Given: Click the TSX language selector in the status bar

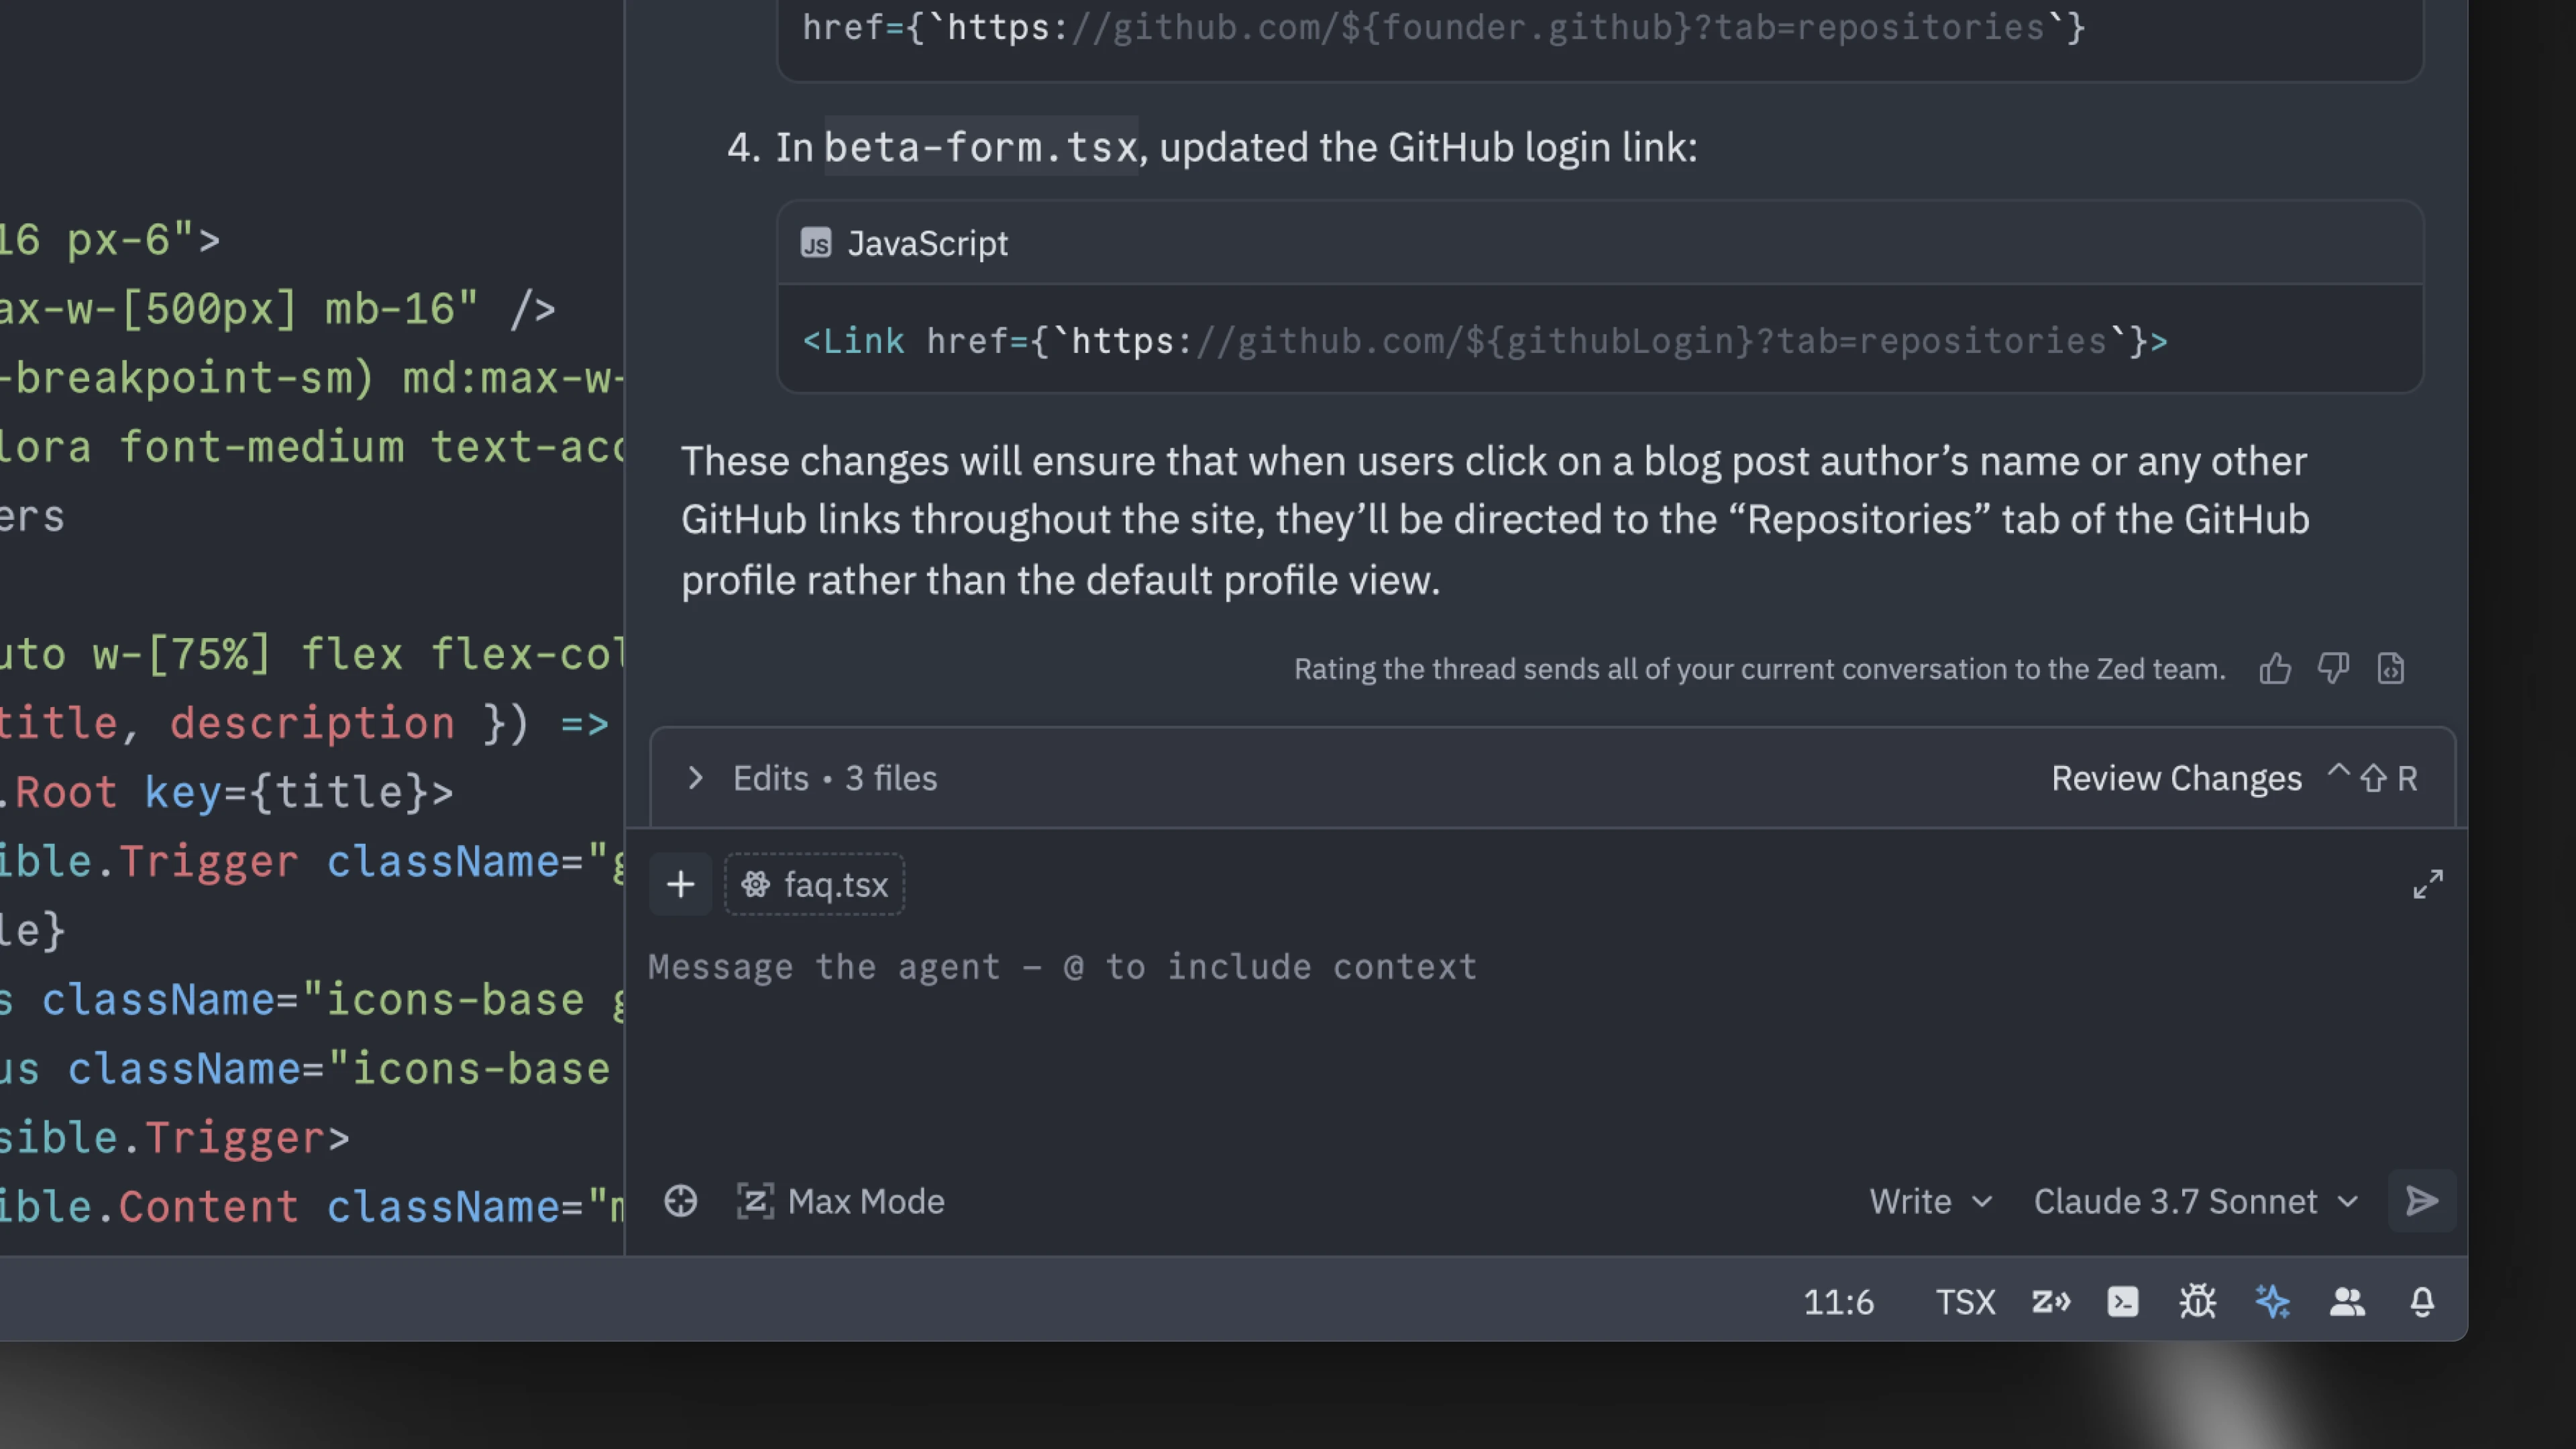Looking at the screenshot, I should click(1964, 1302).
